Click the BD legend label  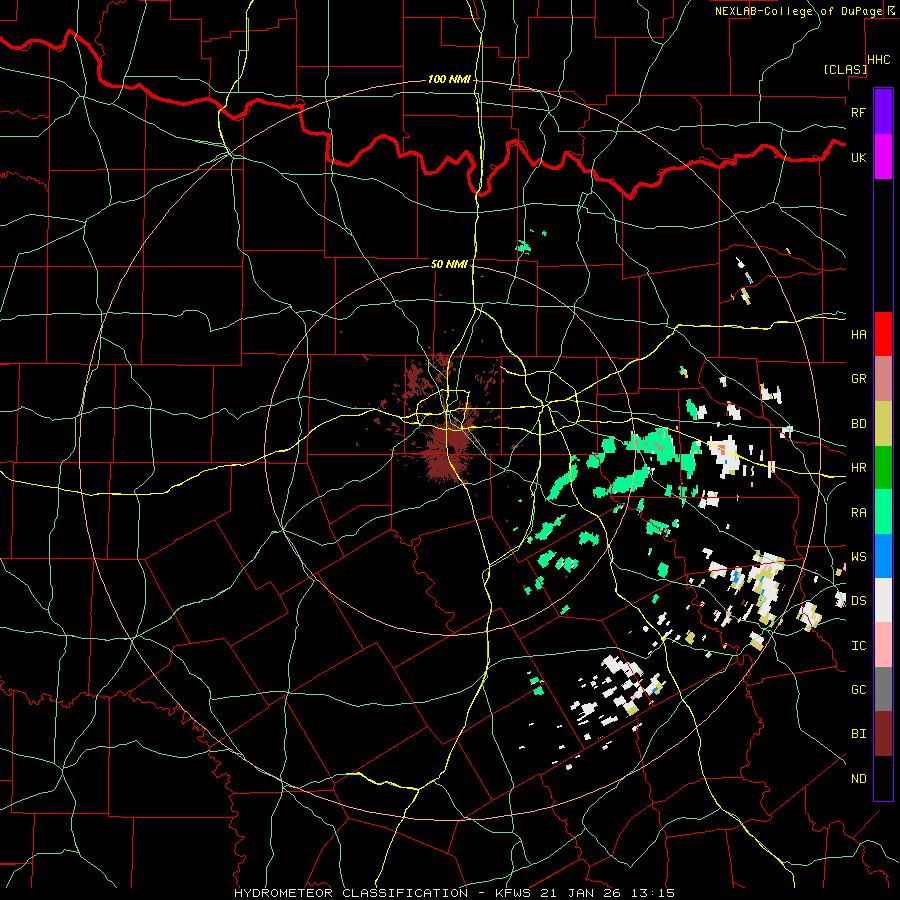(858, 424)
